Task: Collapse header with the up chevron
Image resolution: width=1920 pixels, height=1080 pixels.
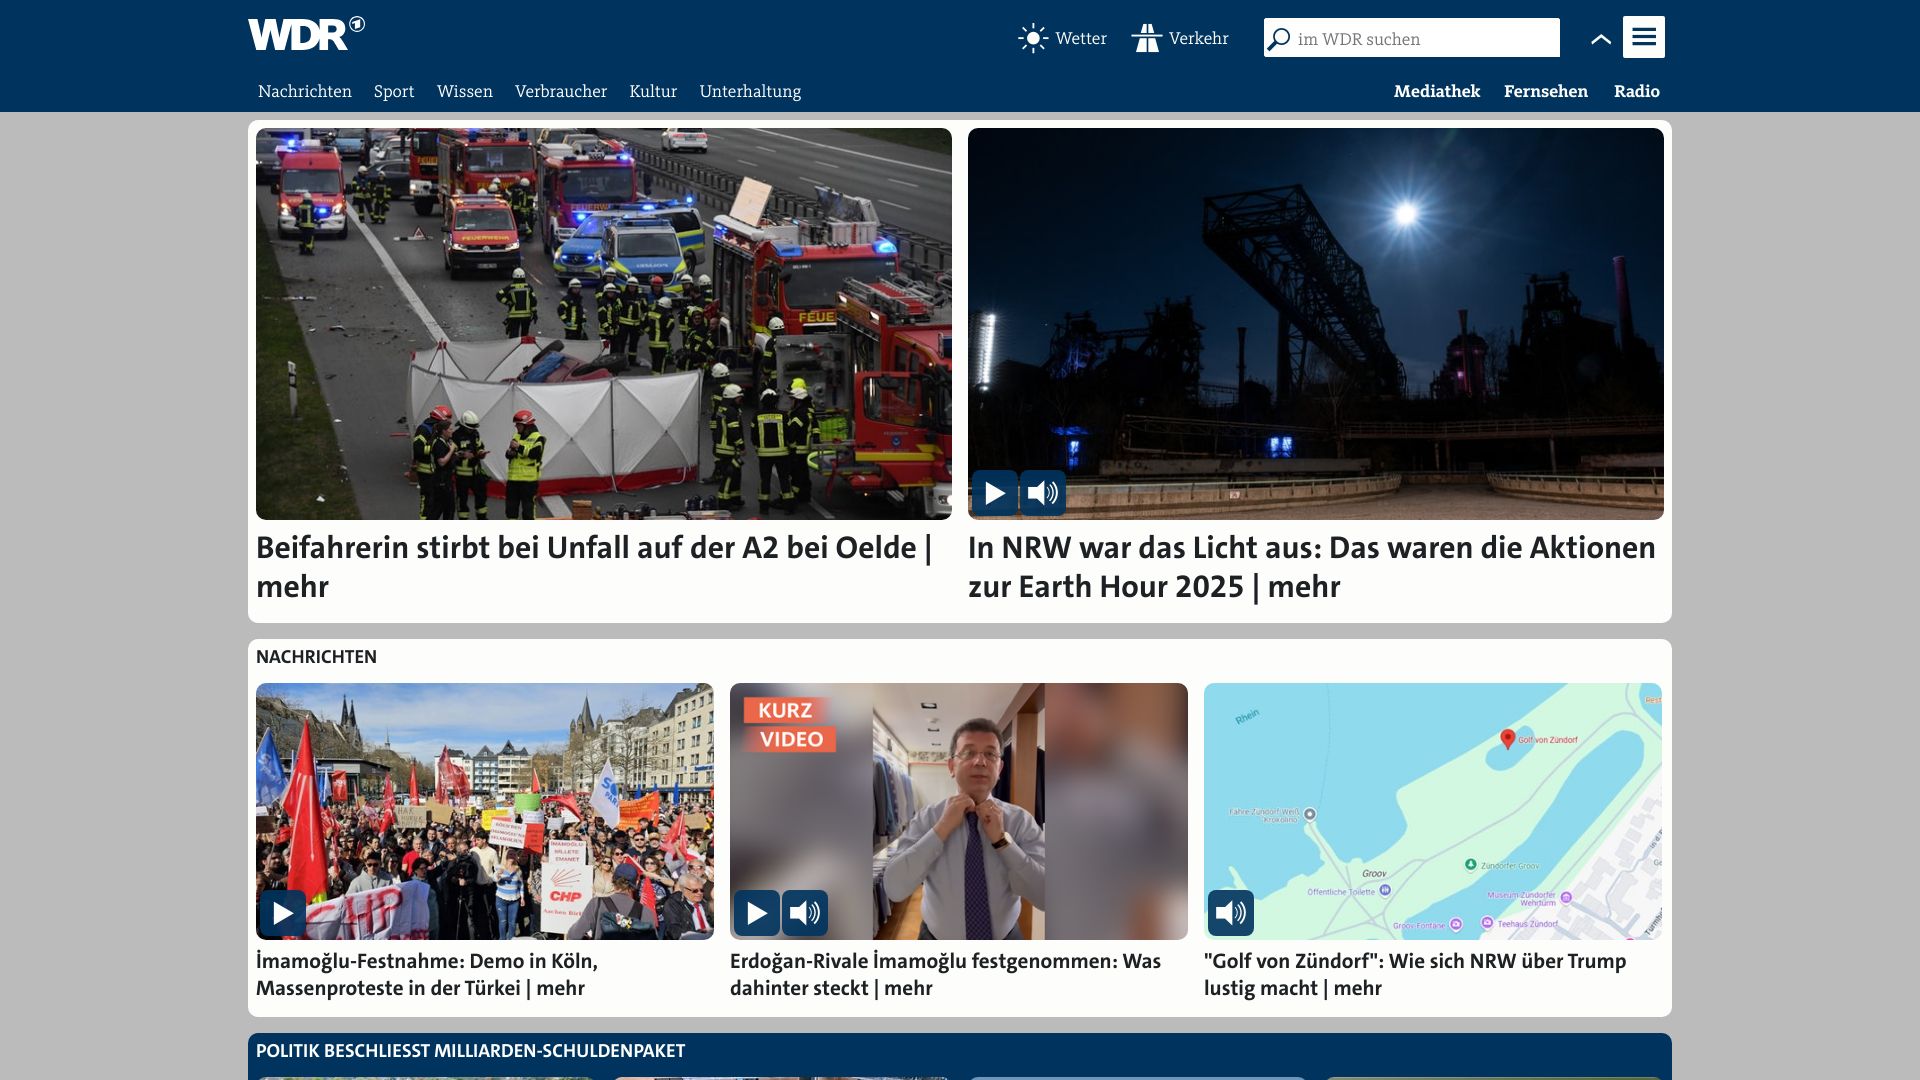Action: (x=1600, y=40)
